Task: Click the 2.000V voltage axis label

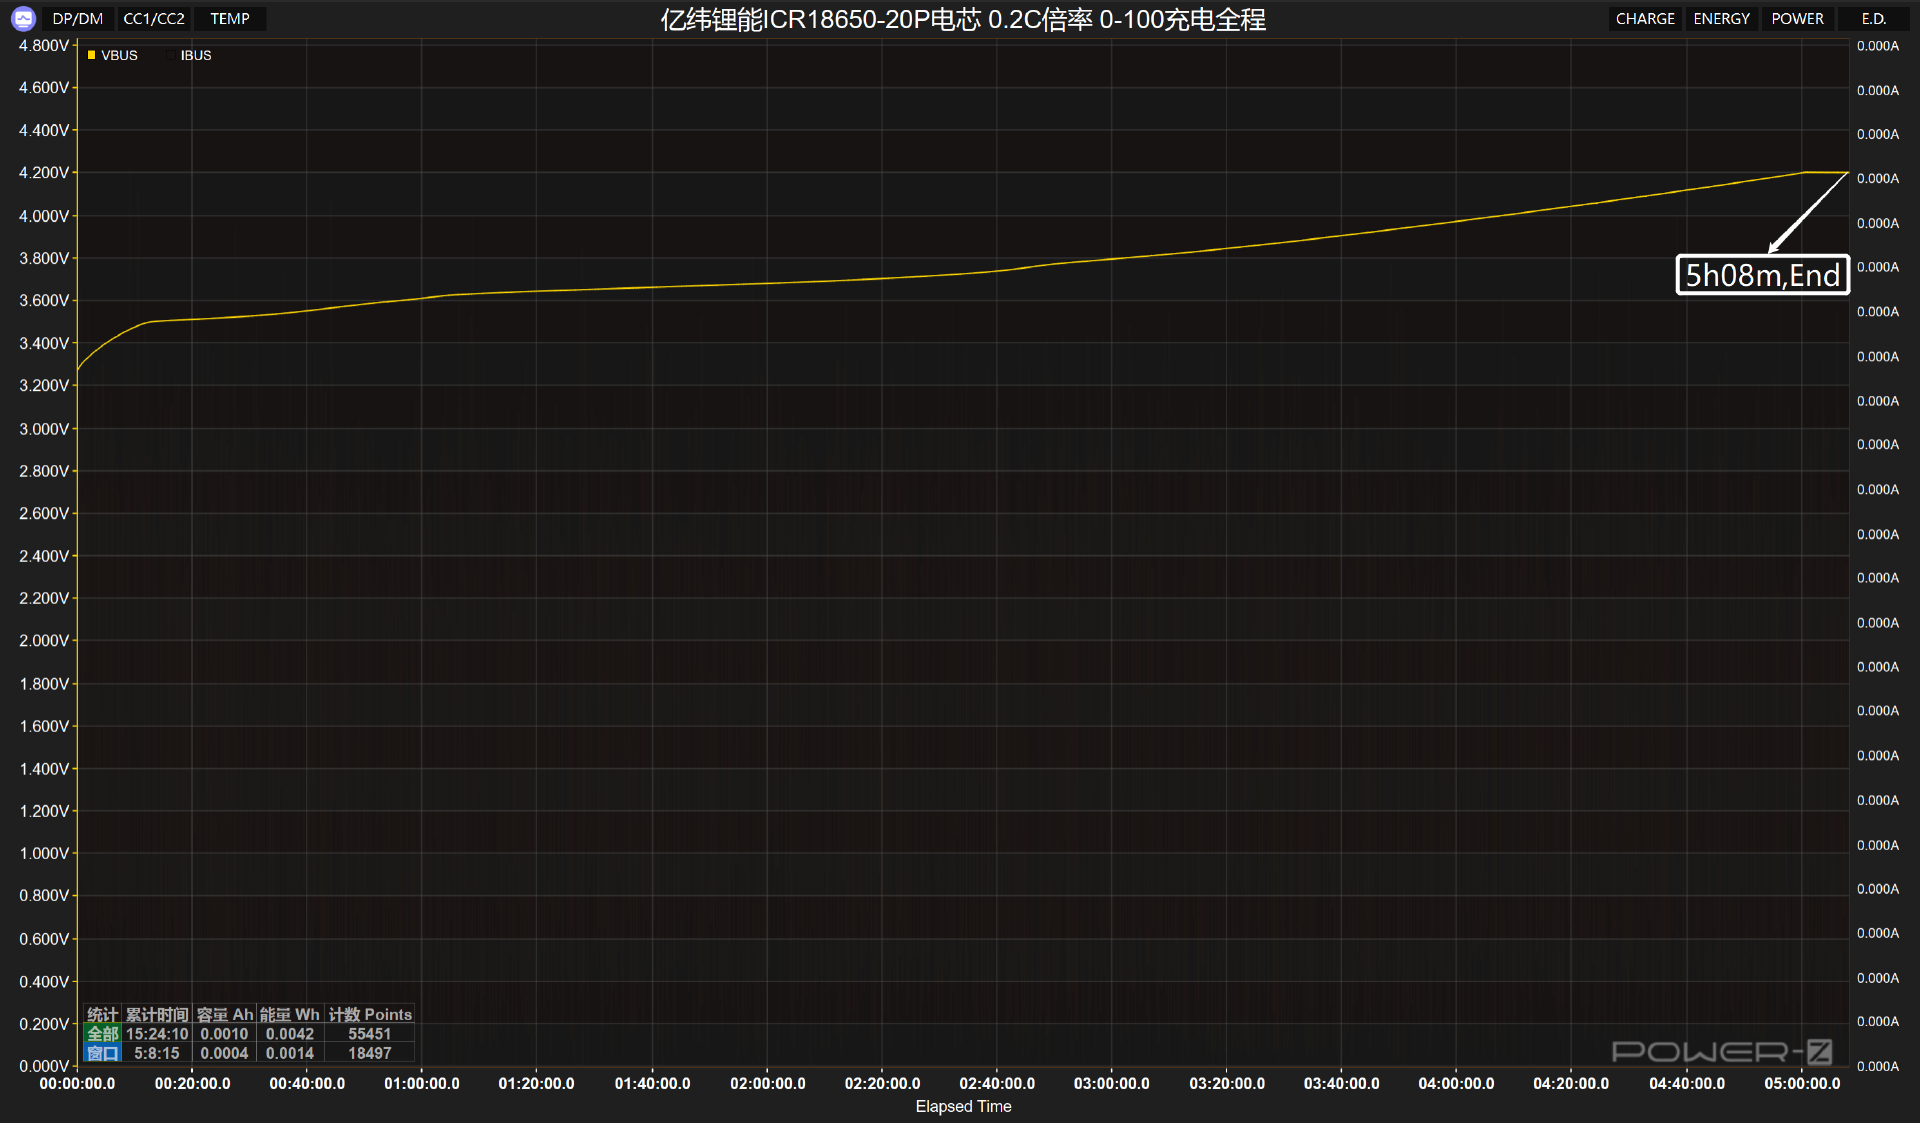Action: point(44,640)
